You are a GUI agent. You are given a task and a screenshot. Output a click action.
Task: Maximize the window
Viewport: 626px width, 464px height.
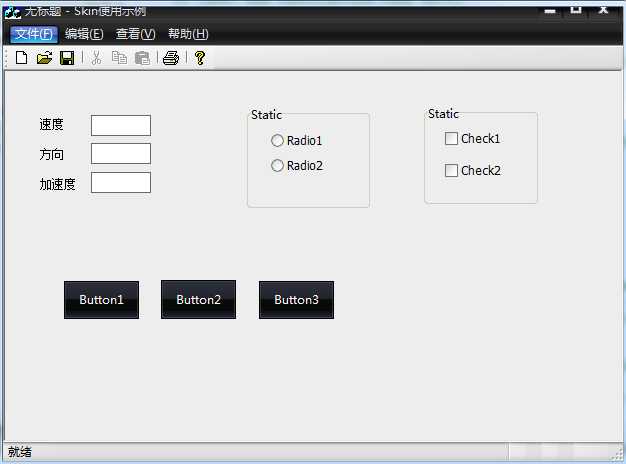tap(576, 10)
